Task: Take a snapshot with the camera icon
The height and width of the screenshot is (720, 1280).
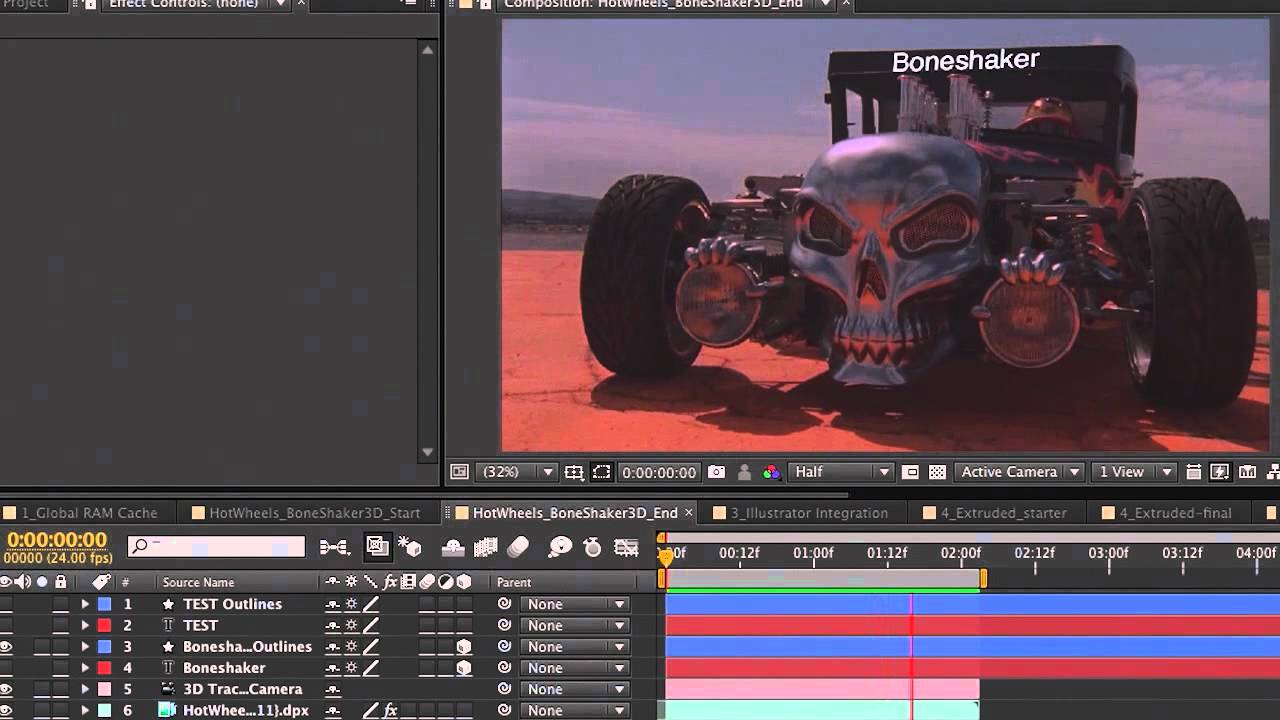Action: coord(716,472)
